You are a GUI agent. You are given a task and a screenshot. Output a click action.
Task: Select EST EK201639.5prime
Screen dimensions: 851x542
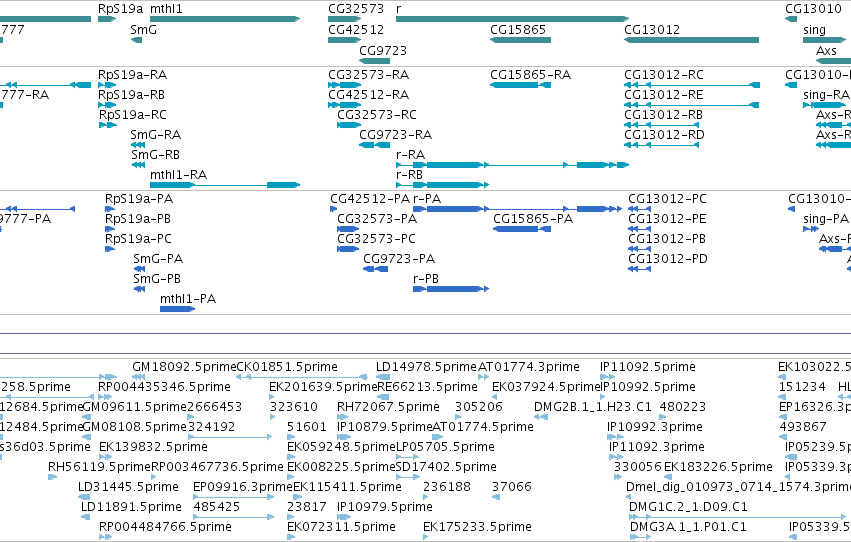coord(272,397)
